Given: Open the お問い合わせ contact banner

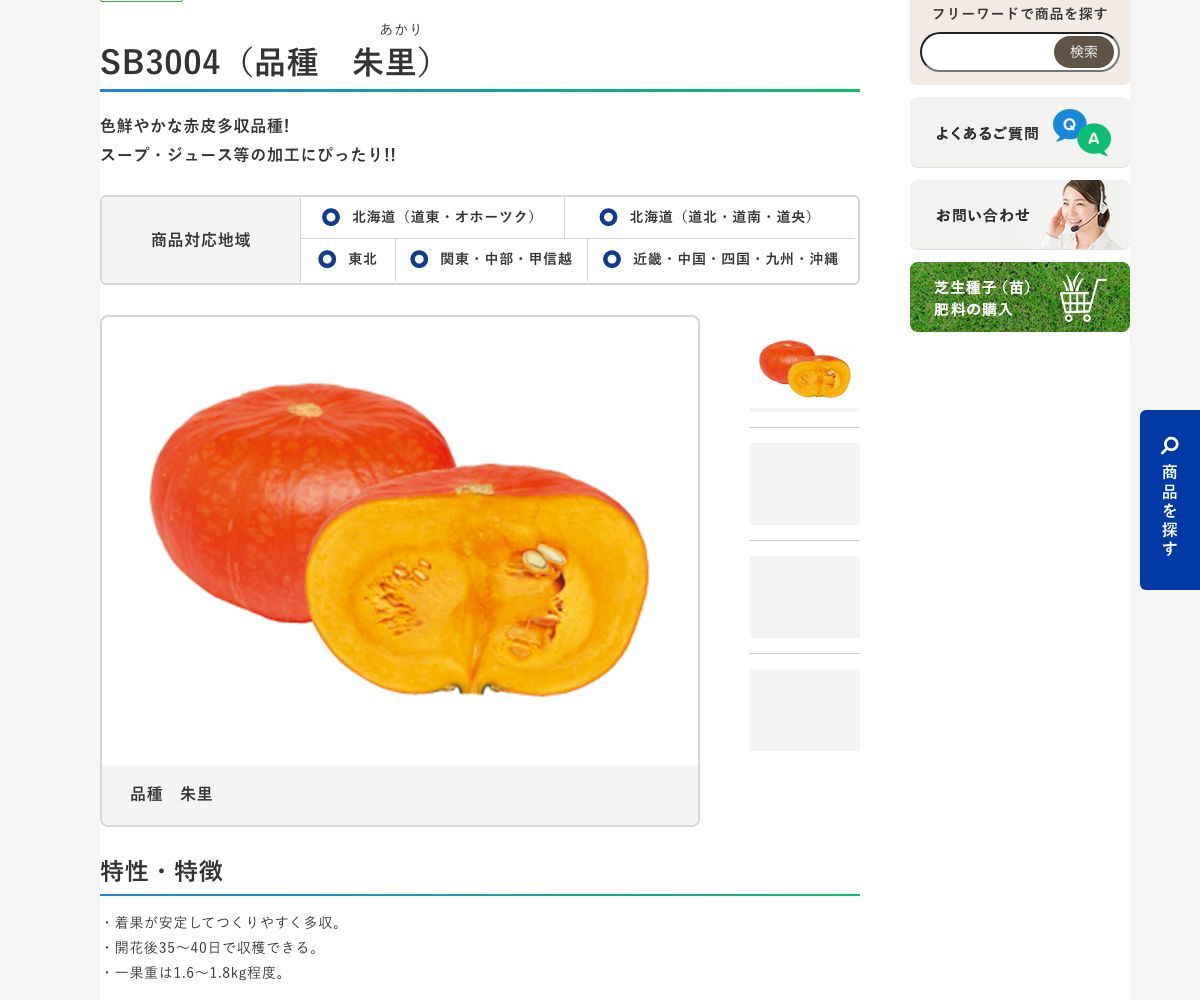Looking at the screenshot, I should pos(1020,215).
